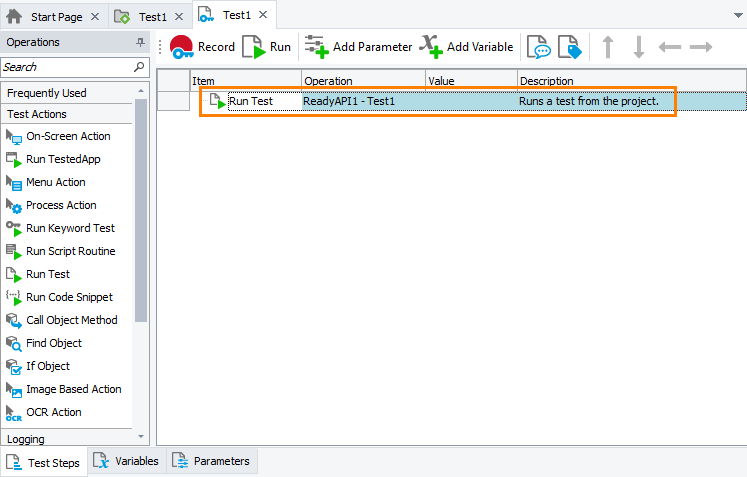Viewport: 747px width, 477px height.
Task: Click the left arrow icon in toolbar
Action: pos(670,47)
